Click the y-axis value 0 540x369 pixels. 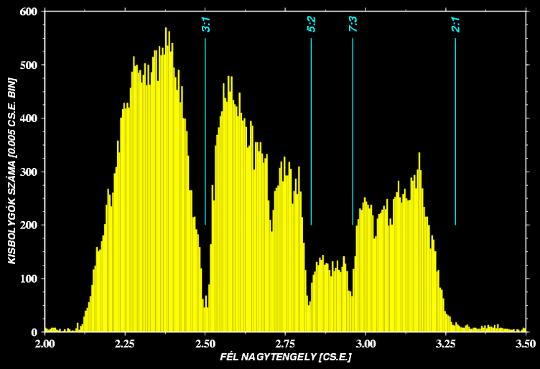[x=34, y=332]
